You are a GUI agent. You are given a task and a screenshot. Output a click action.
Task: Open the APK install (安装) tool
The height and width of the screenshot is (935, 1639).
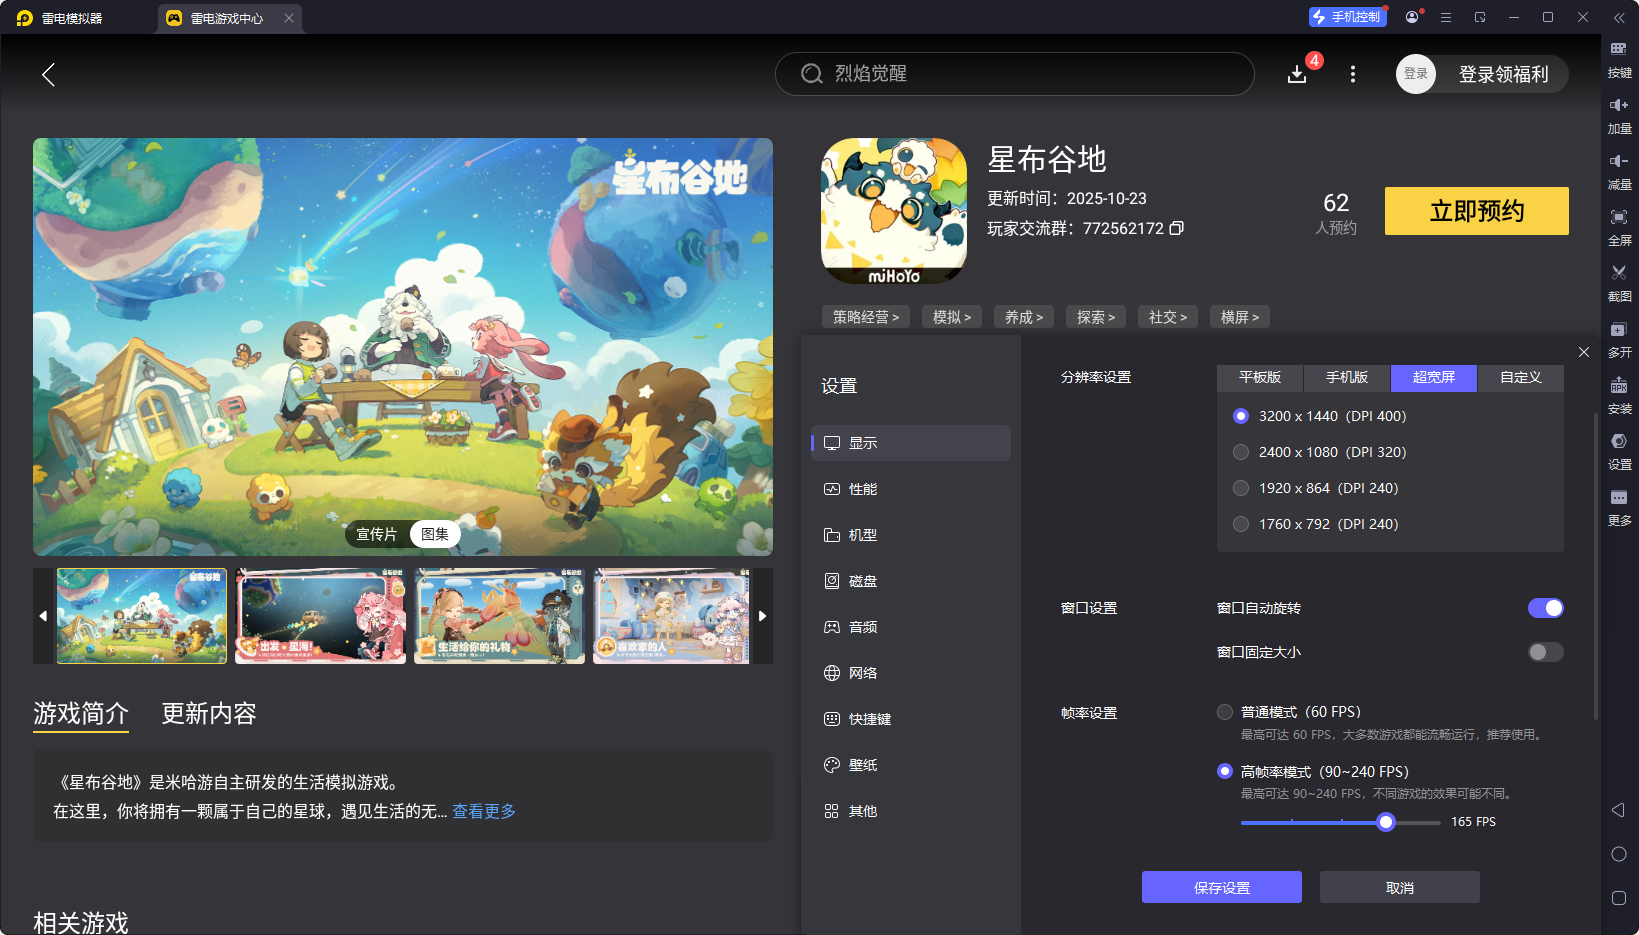click(1620, 394)
